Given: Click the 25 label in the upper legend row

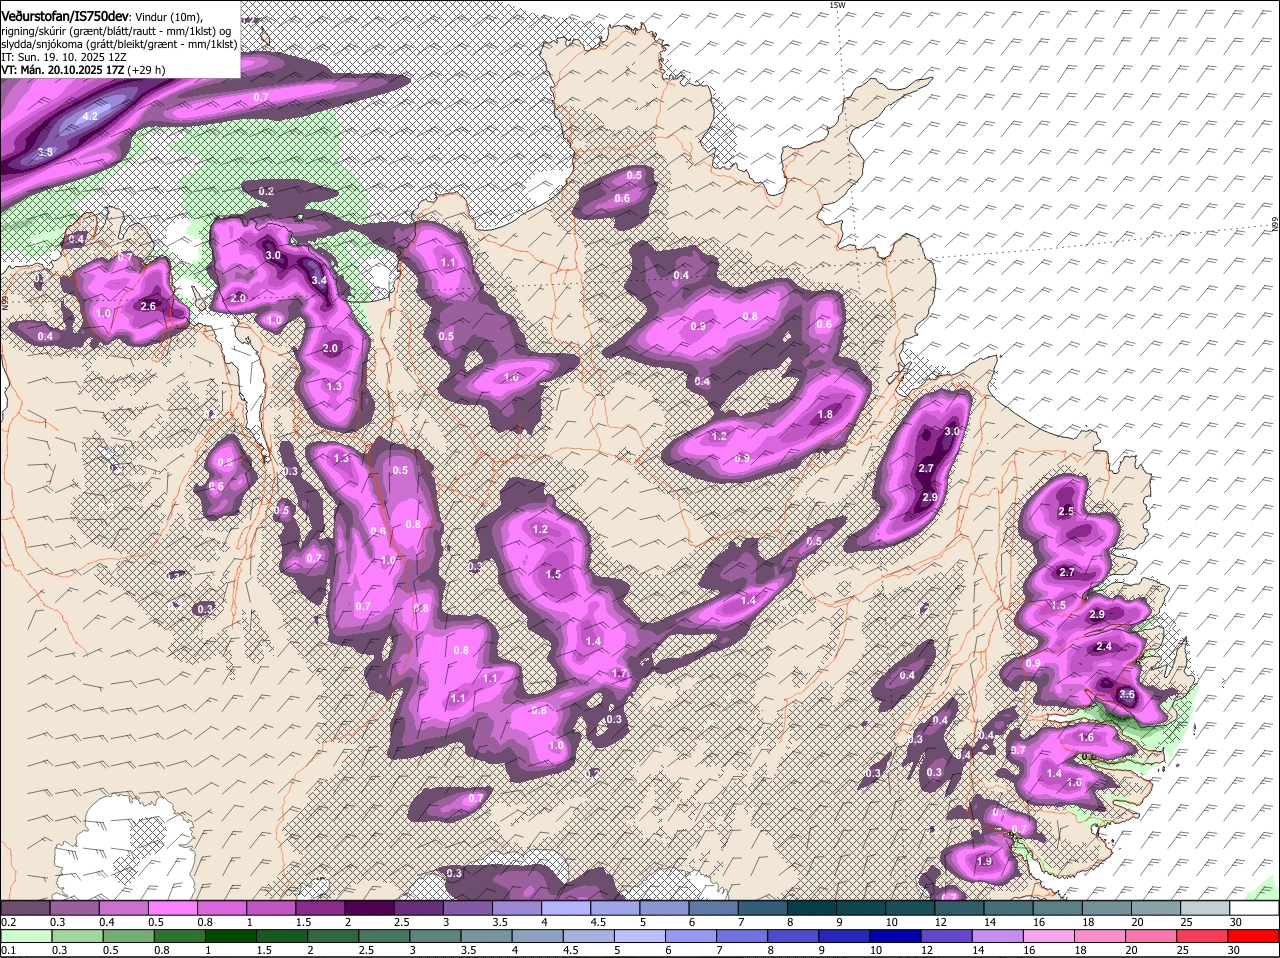Looking at the screenshot, I should pyautogui.click(x=1186, y=921).
